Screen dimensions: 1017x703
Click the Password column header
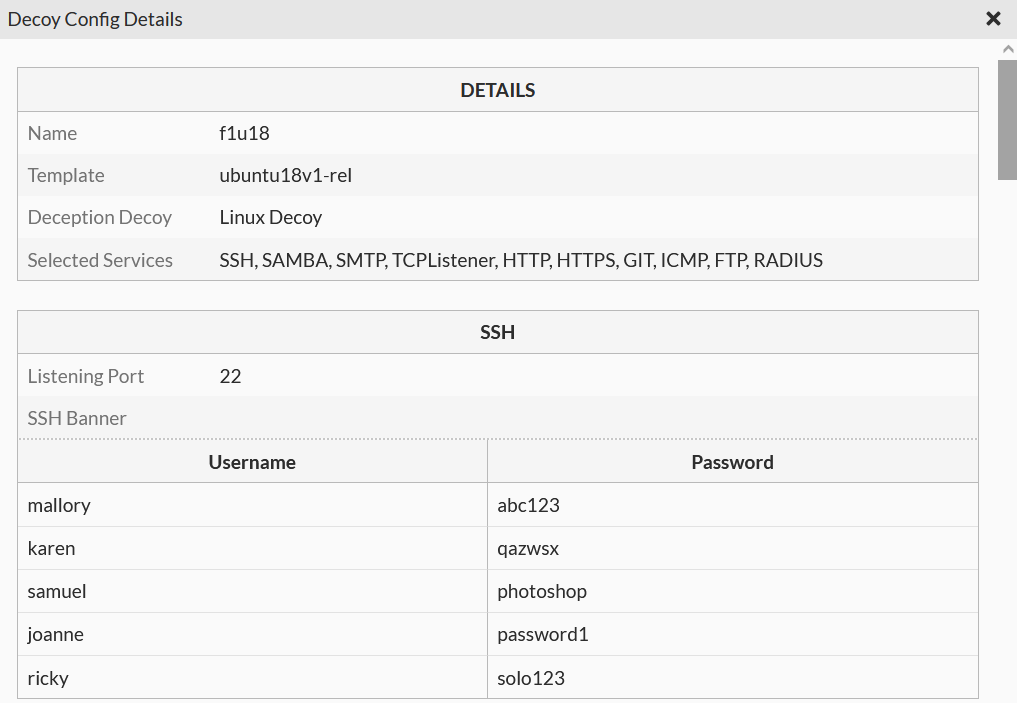click(732, 462)
